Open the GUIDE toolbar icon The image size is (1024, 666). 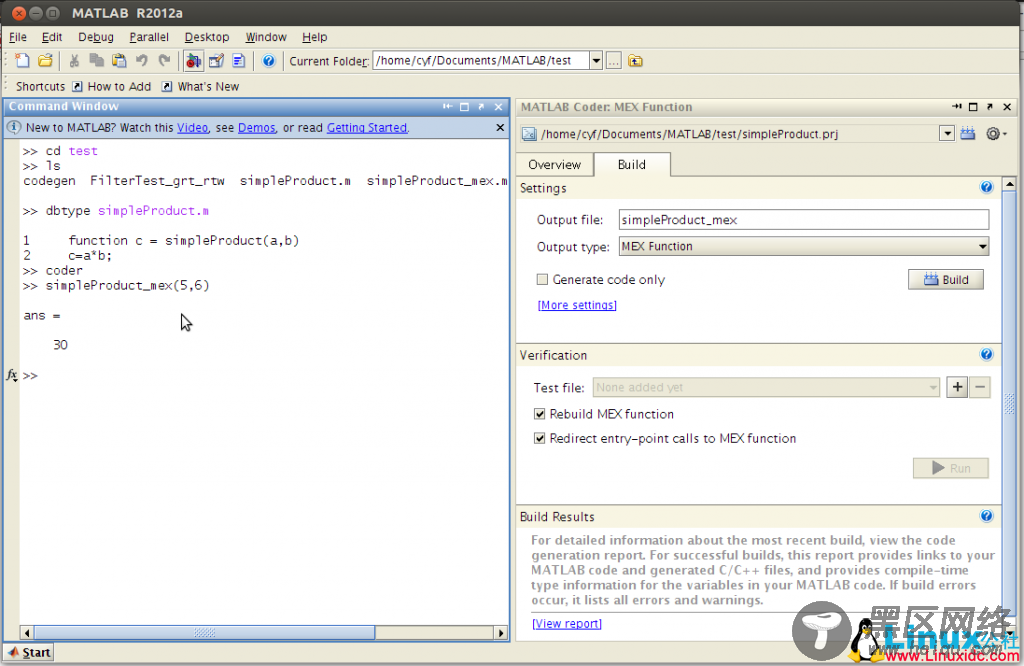click(216, 61)
